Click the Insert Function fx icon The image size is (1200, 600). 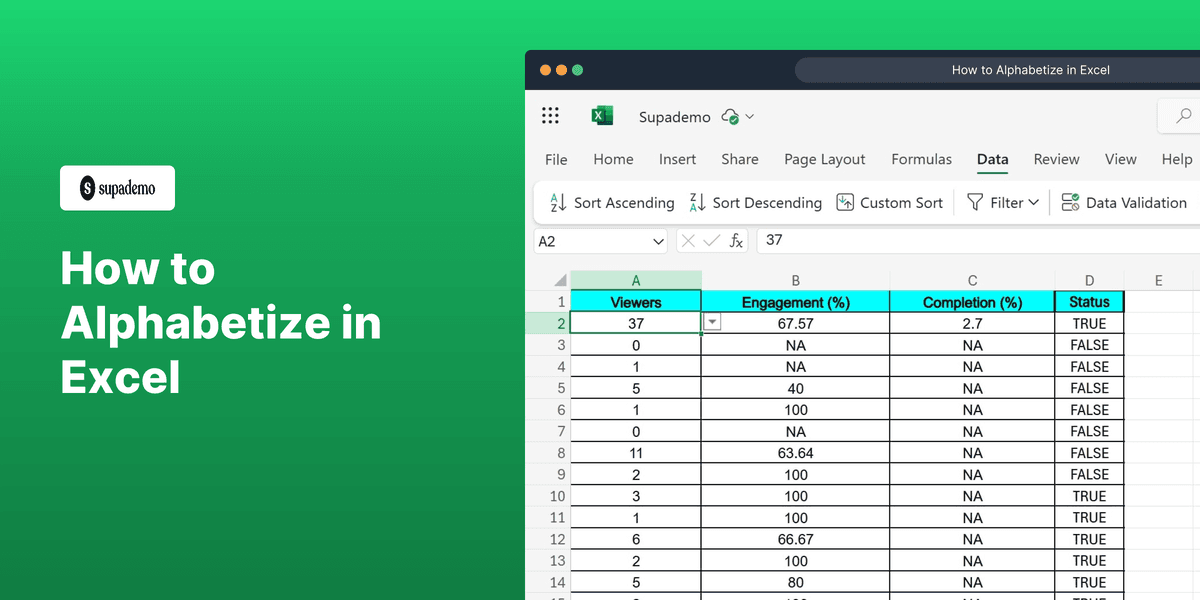(736, 240)
